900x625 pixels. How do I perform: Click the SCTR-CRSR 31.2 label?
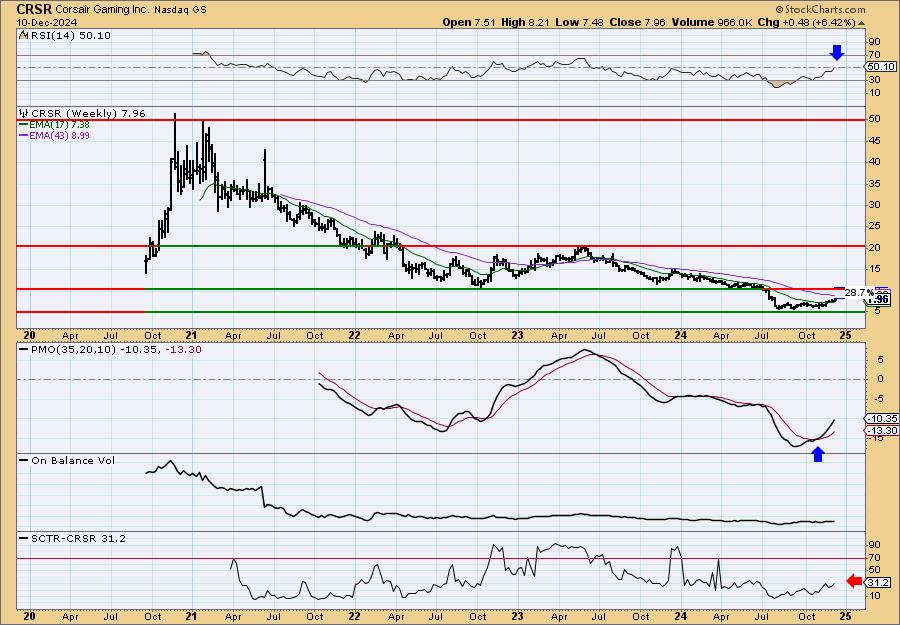coord(78,538)
